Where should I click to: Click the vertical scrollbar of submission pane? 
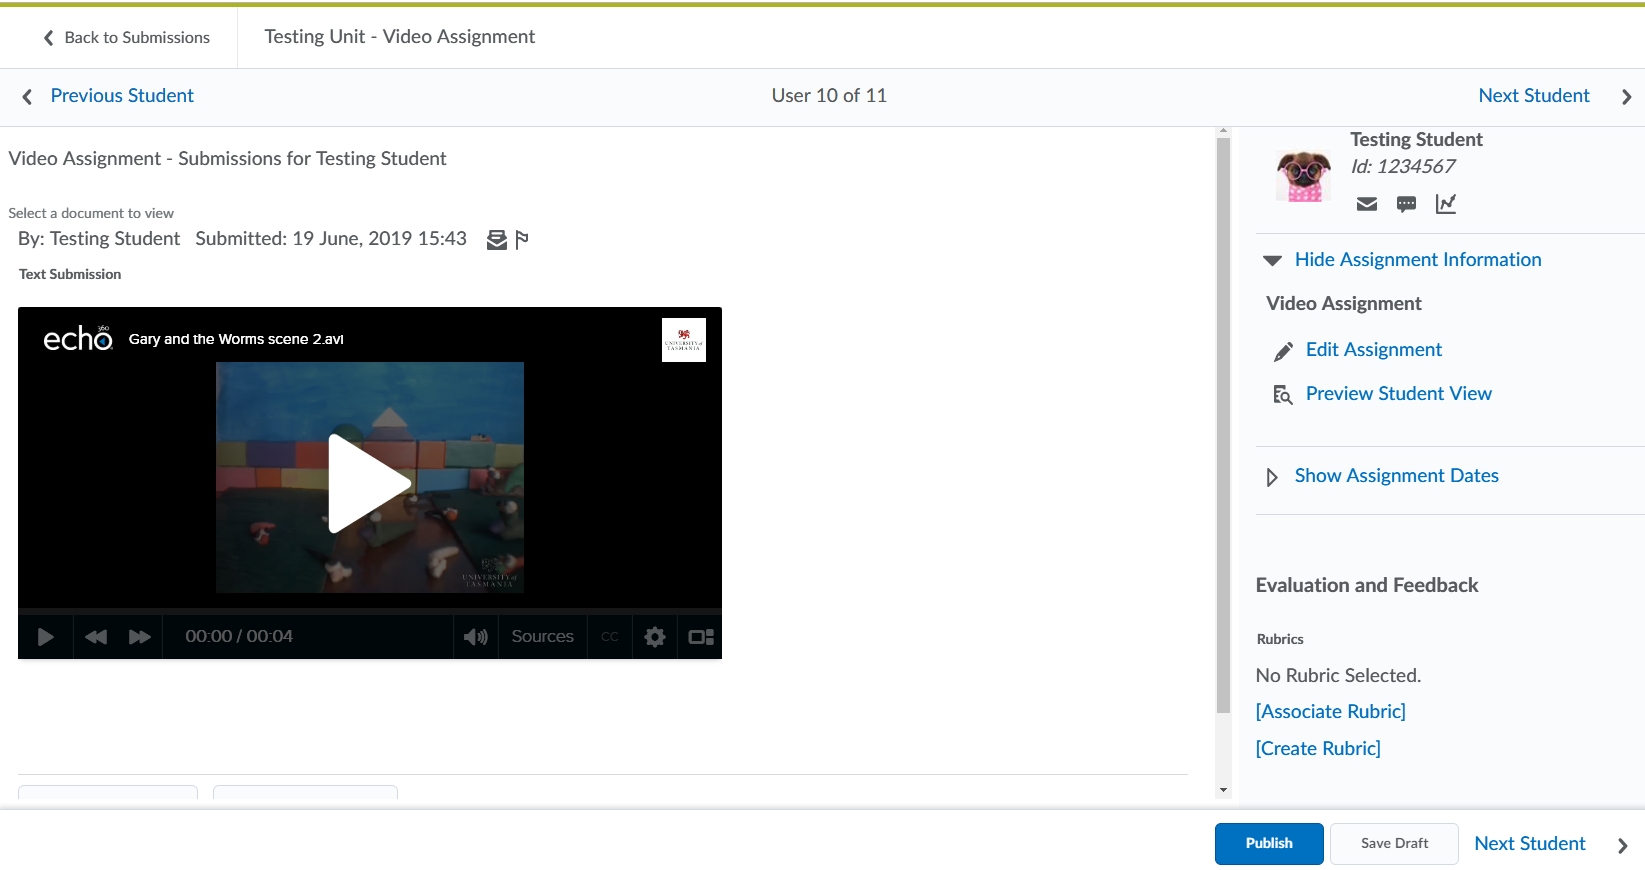(x=1223, y=425)
